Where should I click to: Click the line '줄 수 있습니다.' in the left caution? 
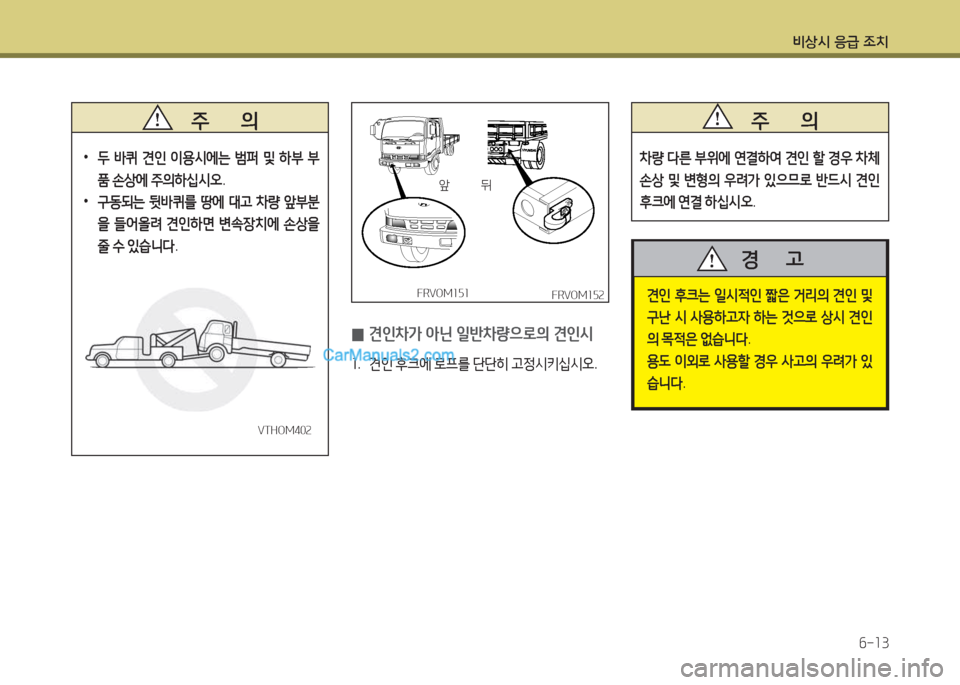click(x=138, y=247)
